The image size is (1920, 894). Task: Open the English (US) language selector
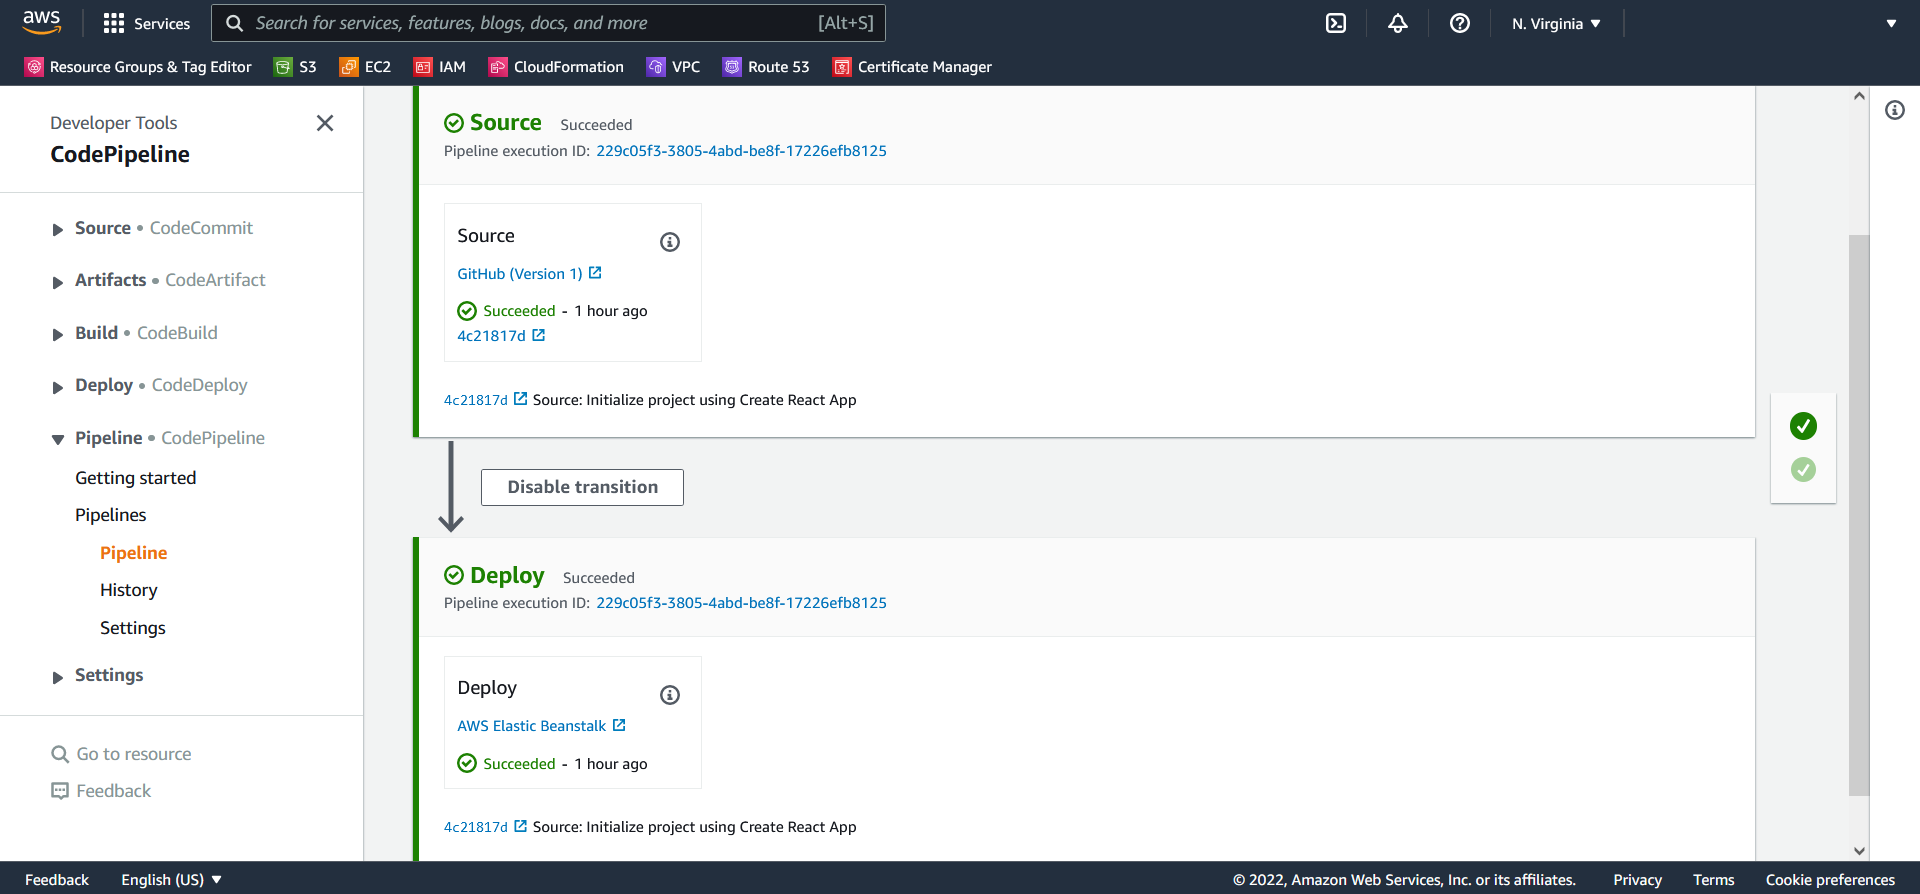[x=171, y=880]
